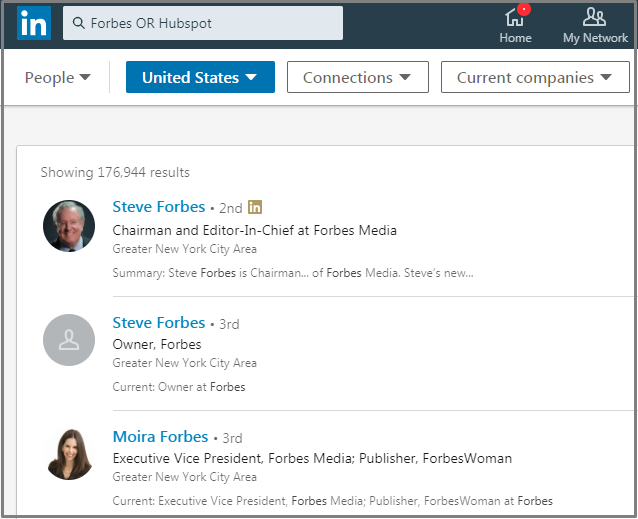The height and width of the screenshot is (519, 638).
Task: Open My Network via the people icon
Action: pos(594,17)
